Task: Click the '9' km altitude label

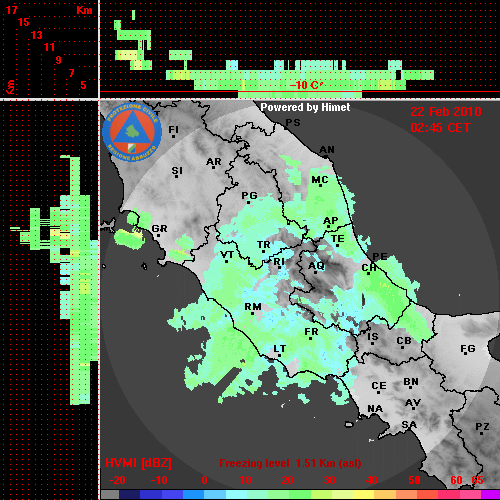Action: pos(59,60)
